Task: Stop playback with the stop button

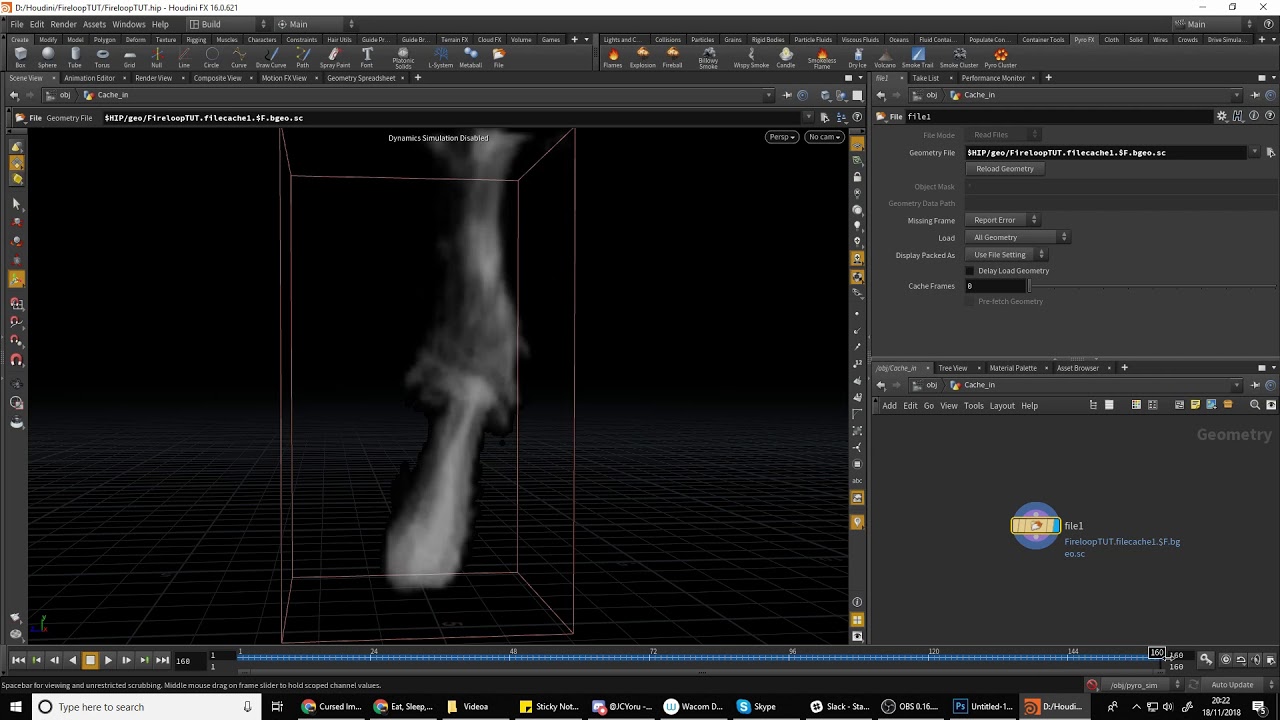Action: 90,660
